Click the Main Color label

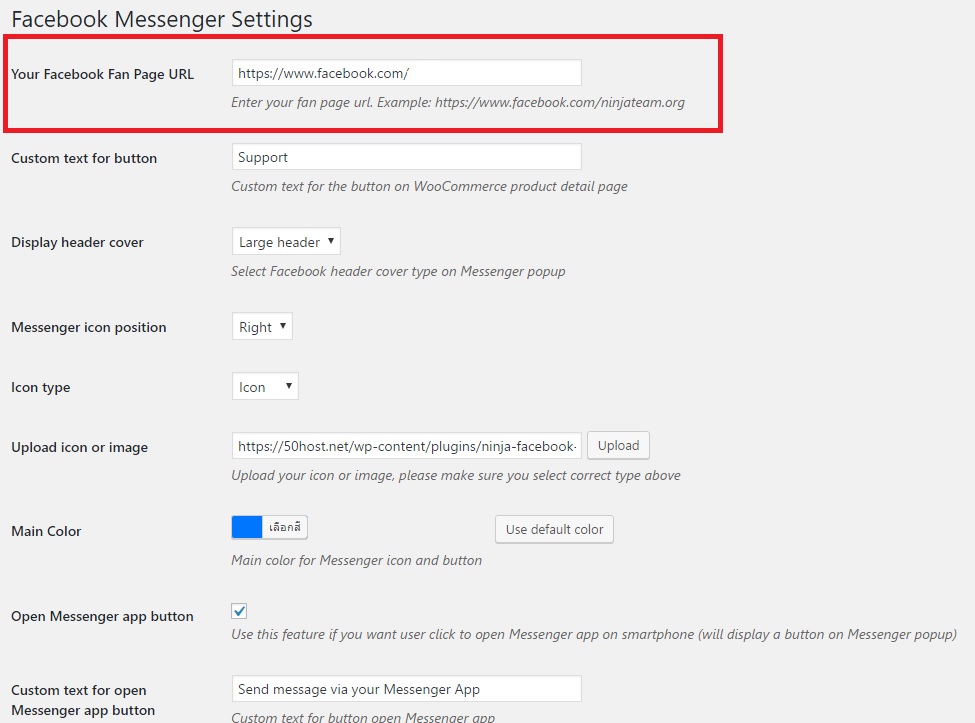tap(46, 531)
